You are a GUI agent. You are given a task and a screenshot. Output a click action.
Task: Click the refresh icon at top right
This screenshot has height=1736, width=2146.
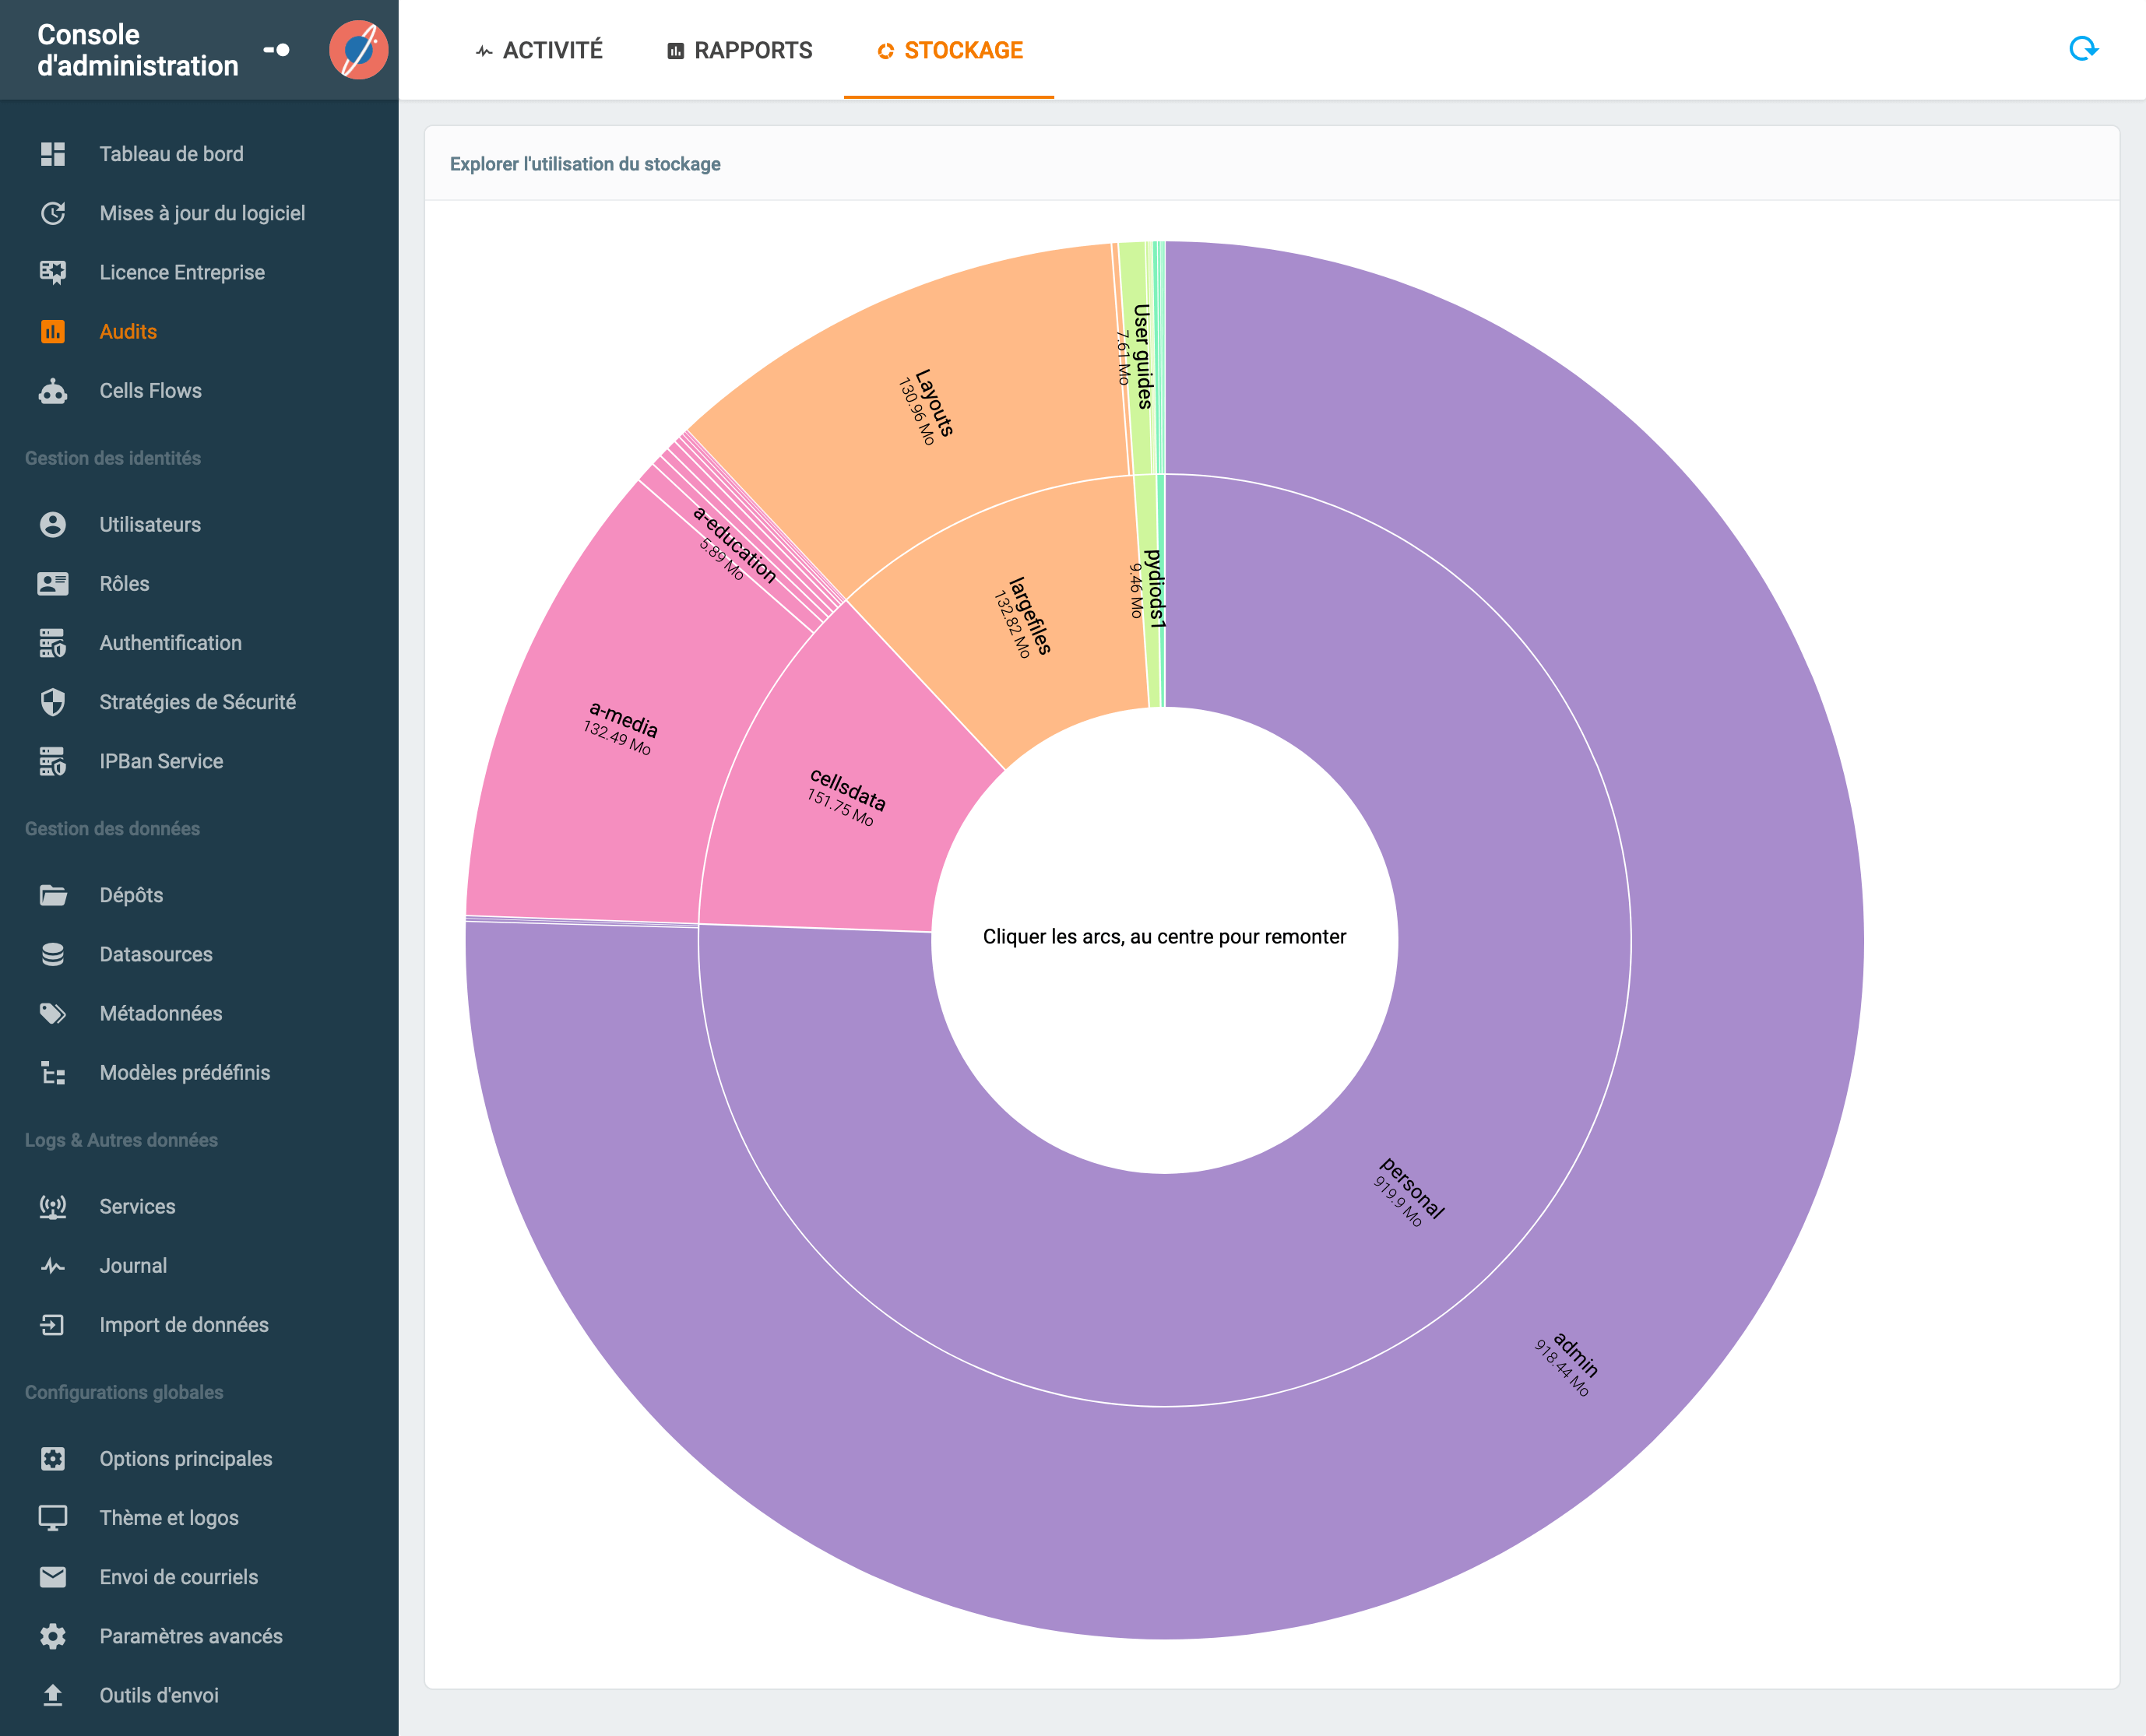pos(2083,49)
